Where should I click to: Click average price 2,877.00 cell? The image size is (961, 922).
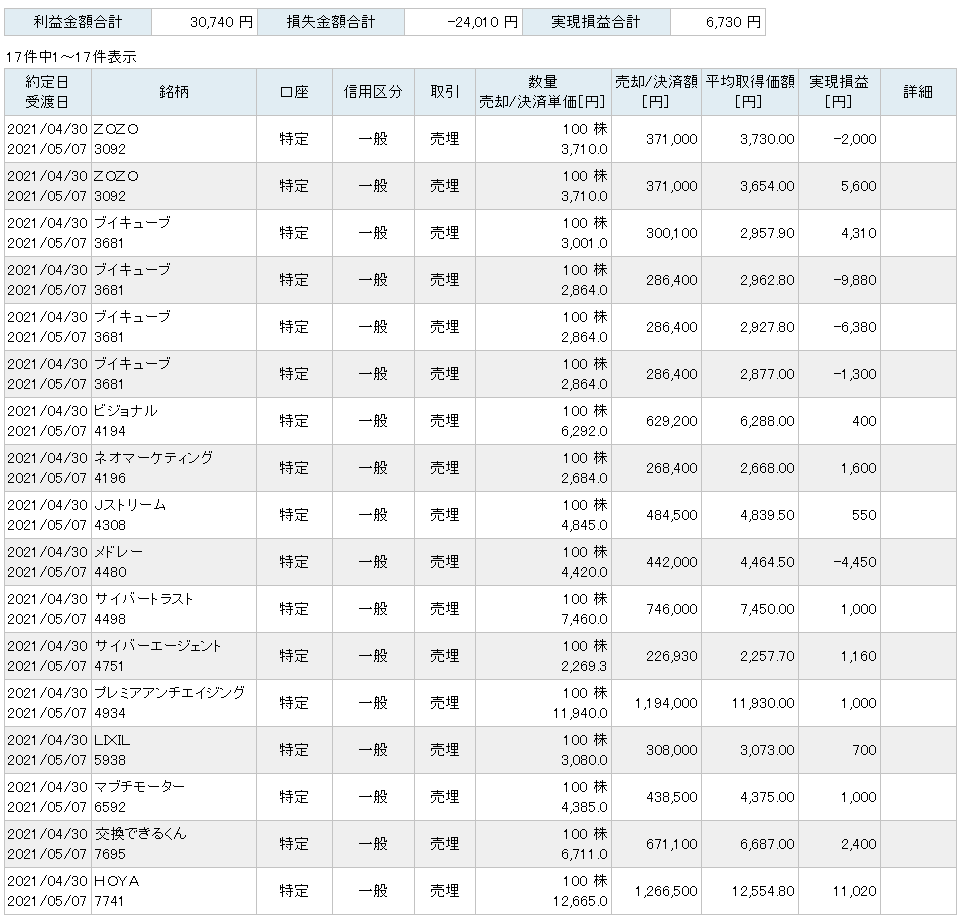point(750,374)
